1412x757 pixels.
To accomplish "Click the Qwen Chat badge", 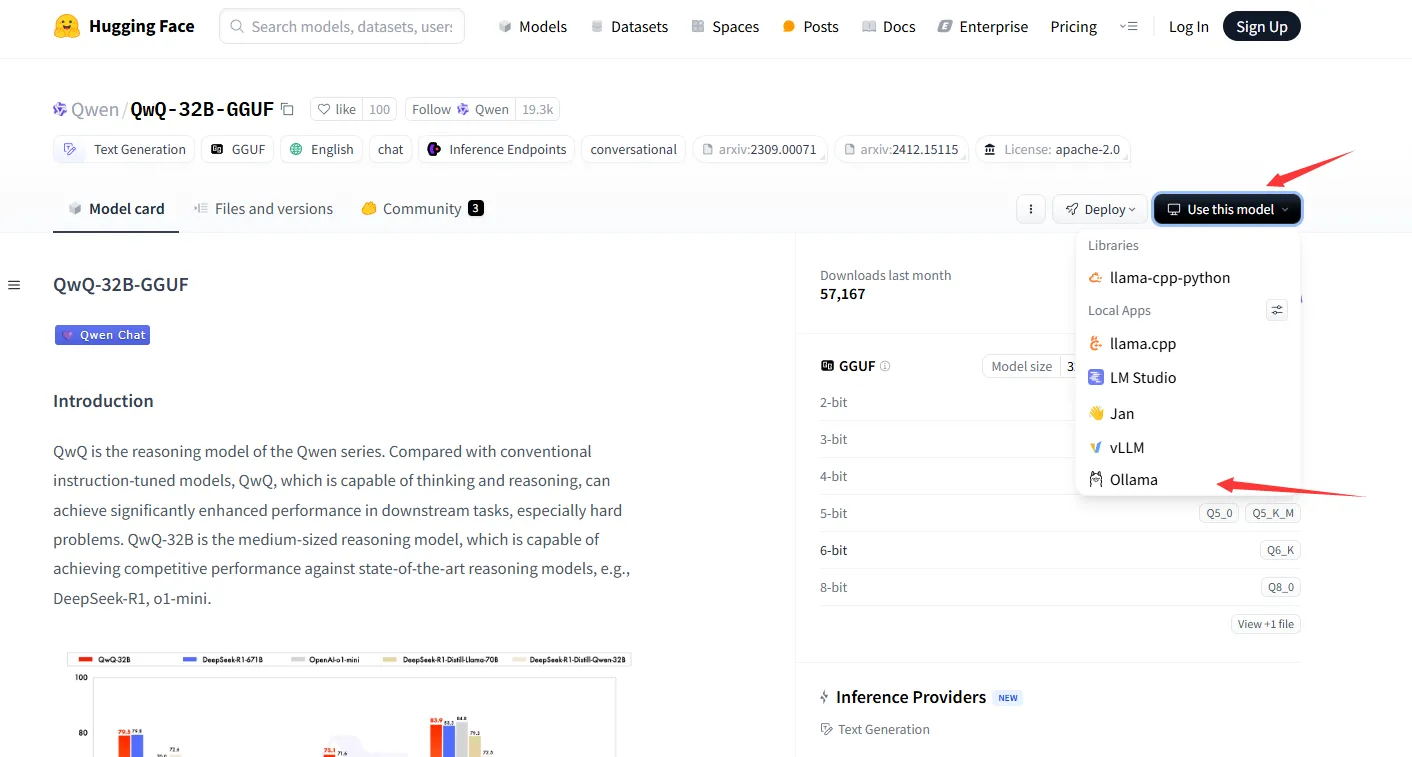I will (x=102, y=335).
